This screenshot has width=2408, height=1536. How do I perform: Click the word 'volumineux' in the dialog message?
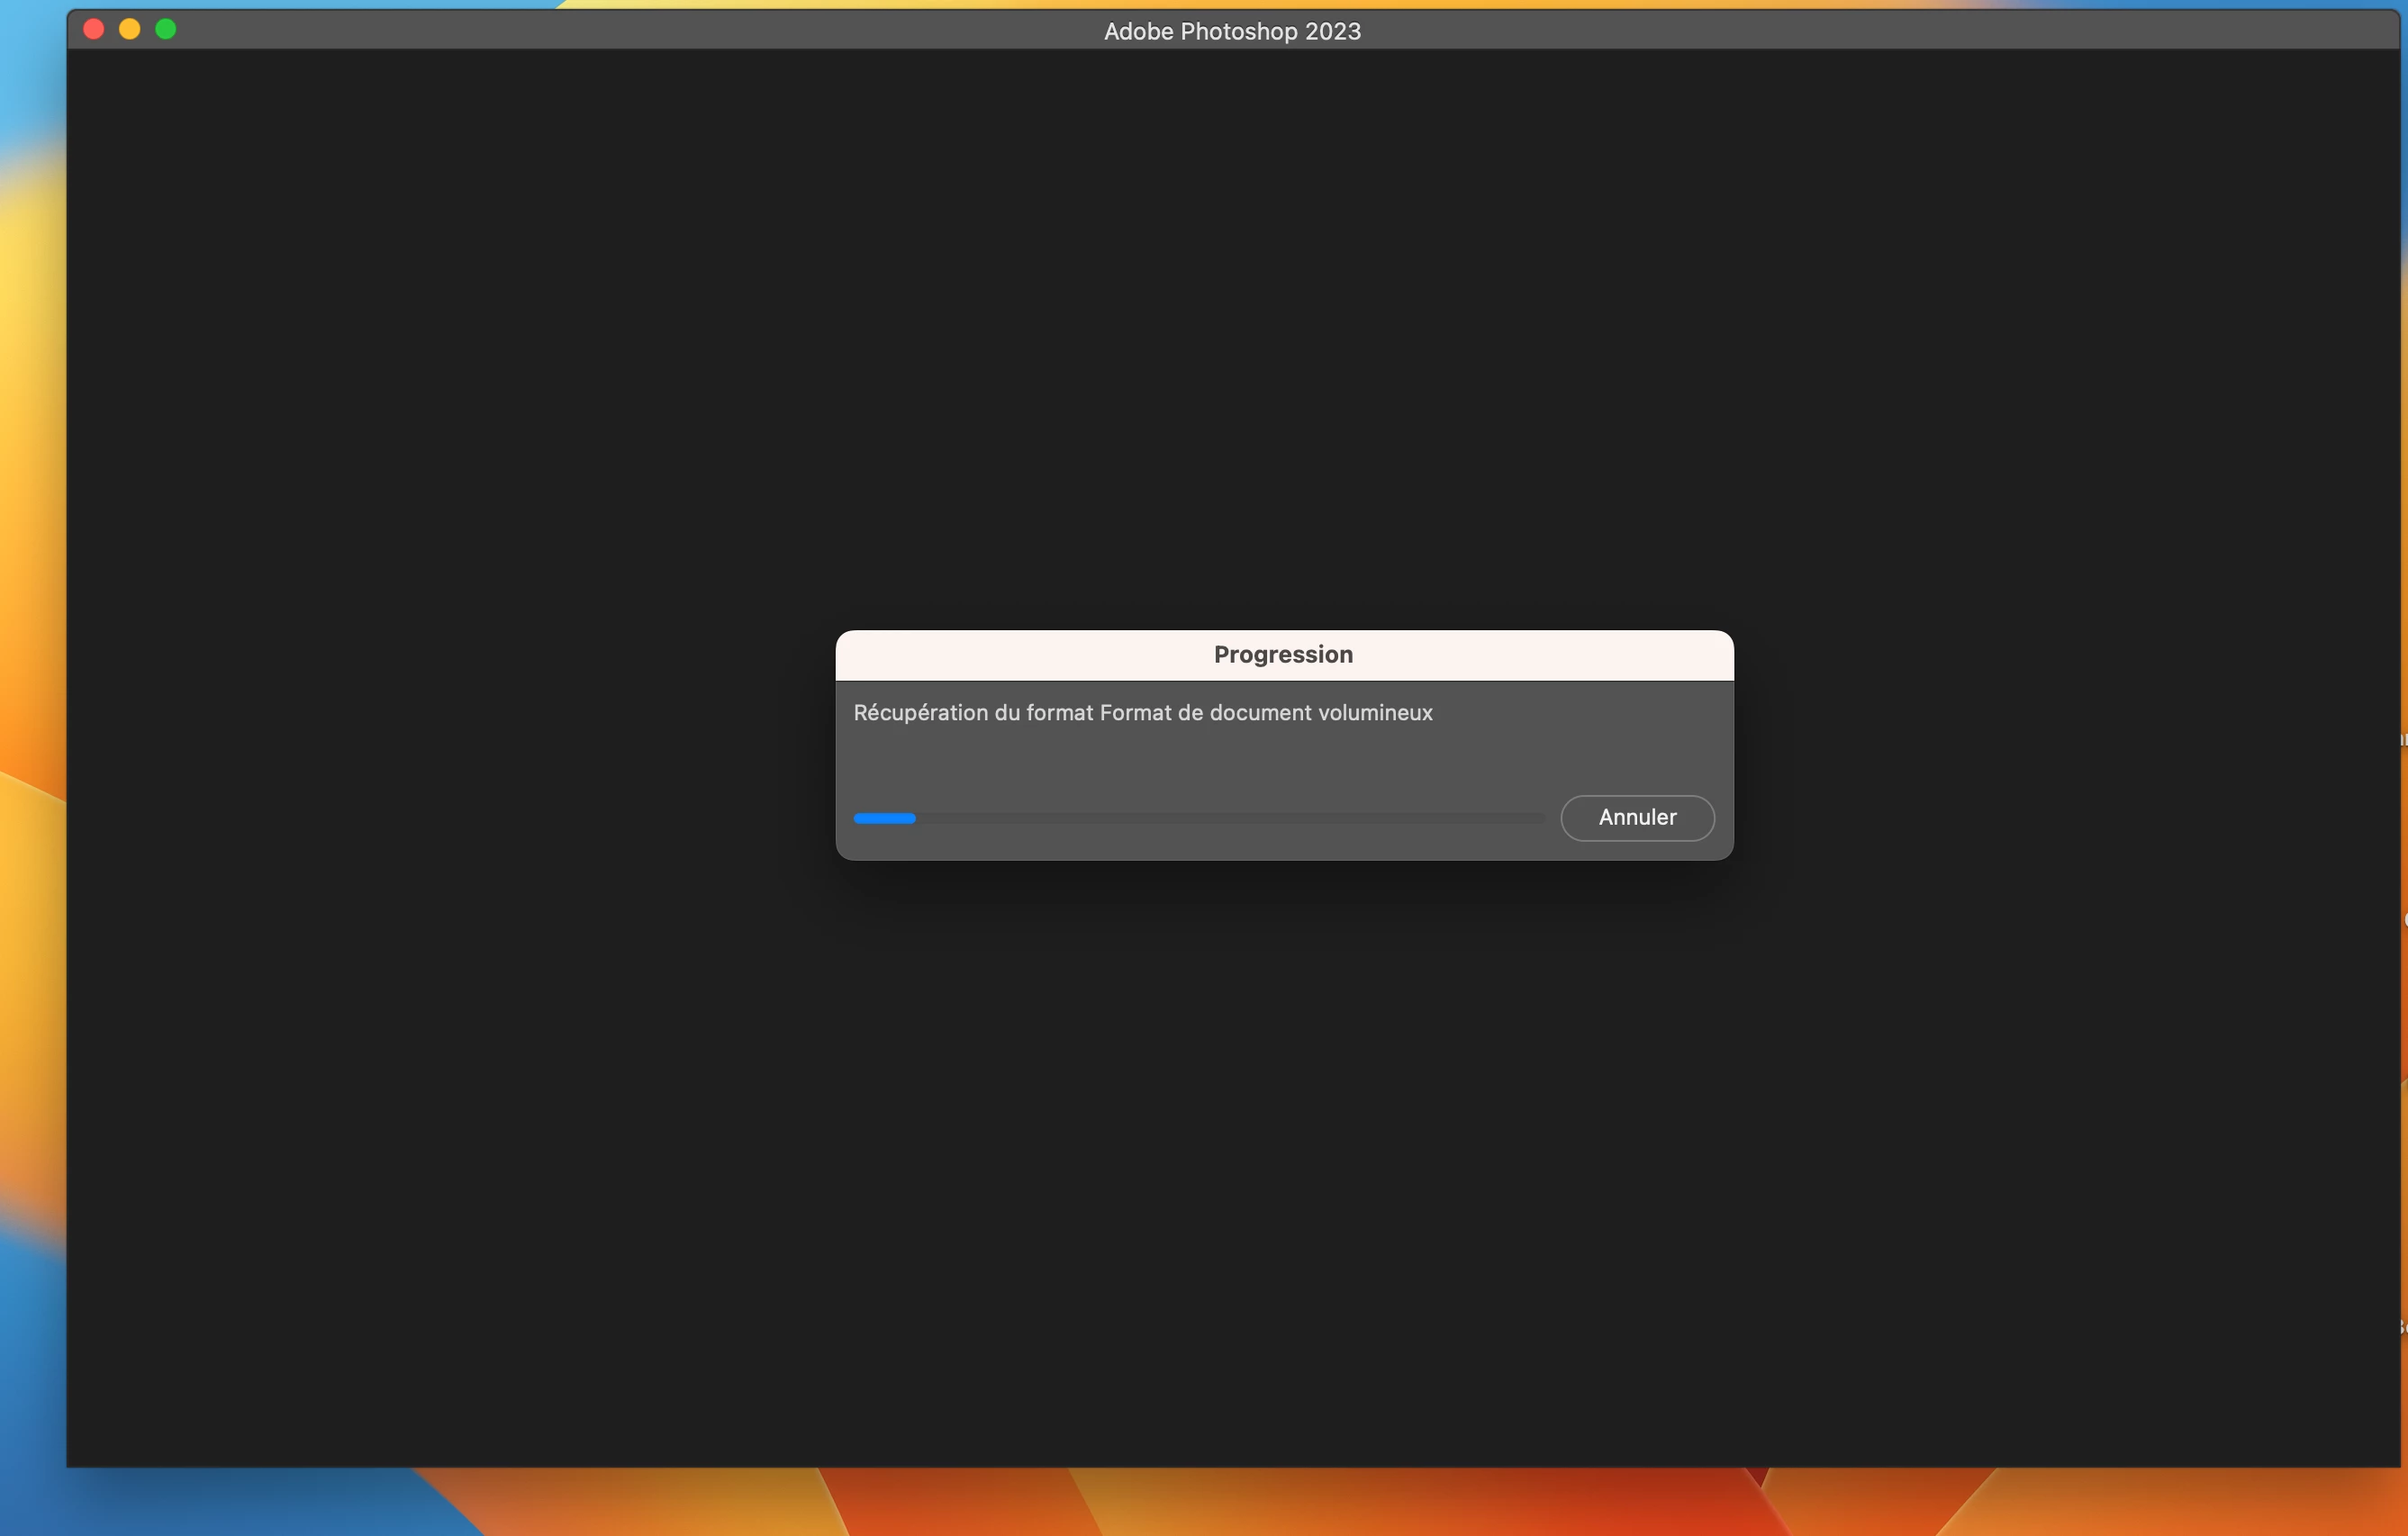coord(1375,713)
